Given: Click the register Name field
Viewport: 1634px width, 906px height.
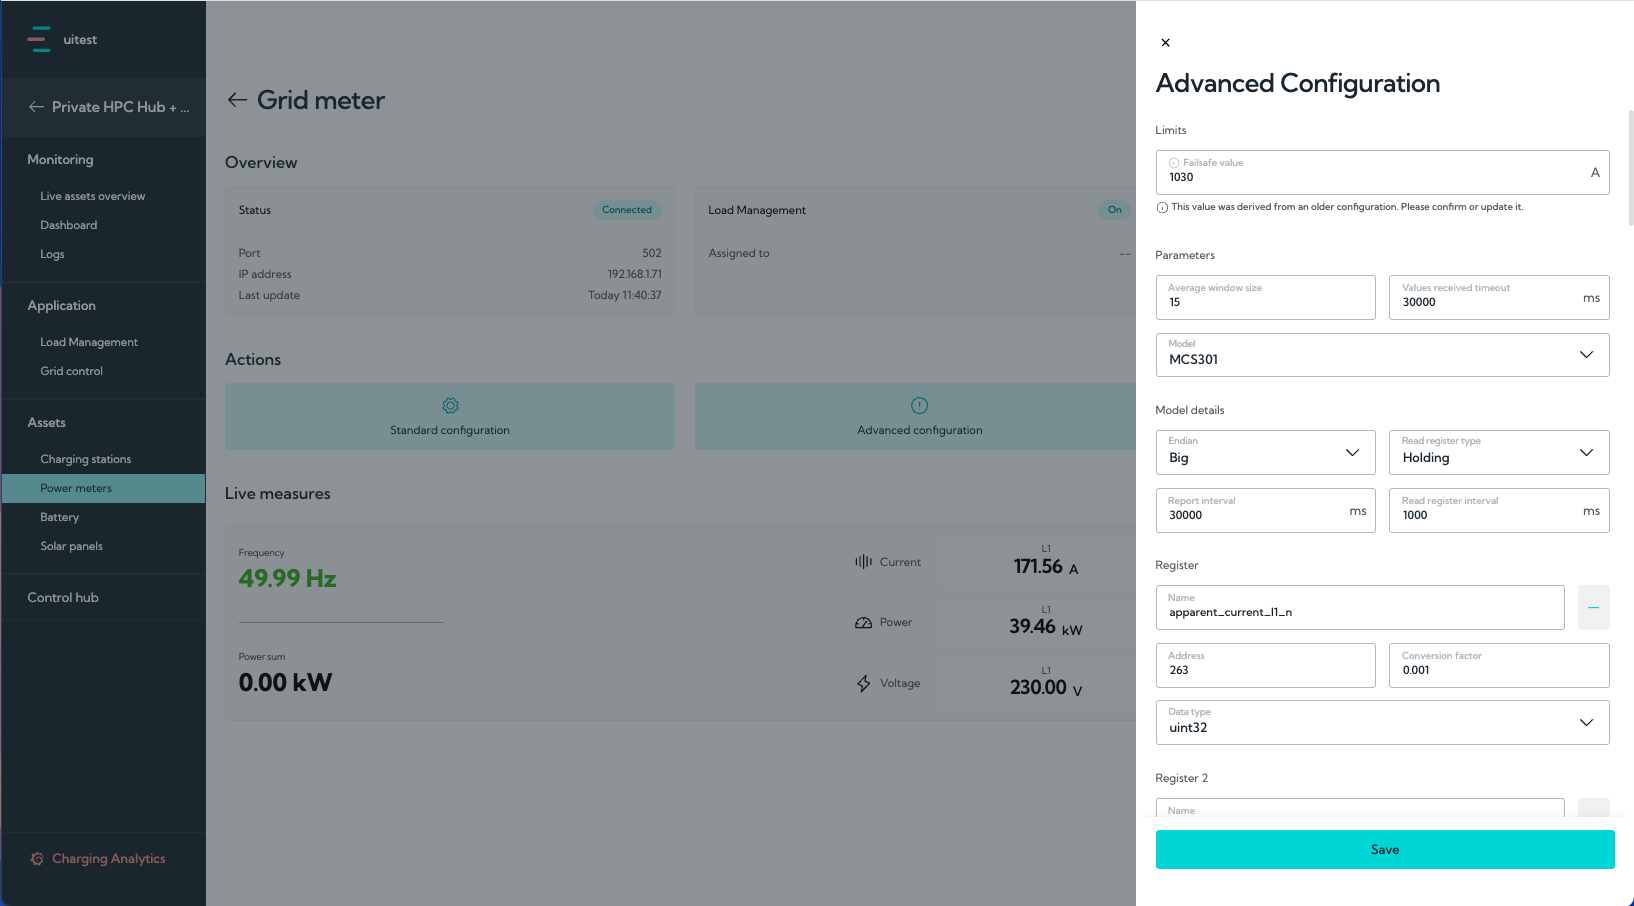Looking at the screenshot, I should [1360, 607].
